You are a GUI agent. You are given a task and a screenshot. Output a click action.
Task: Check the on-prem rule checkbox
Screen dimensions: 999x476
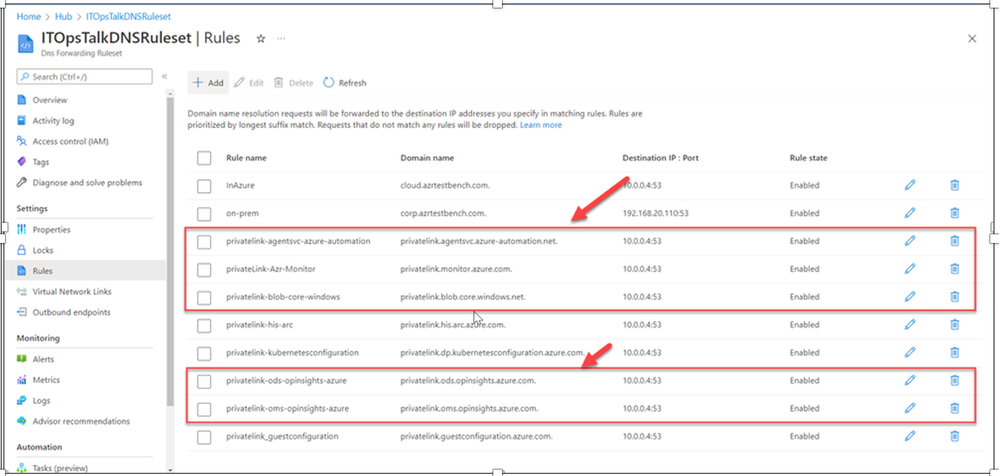[204, 214]
